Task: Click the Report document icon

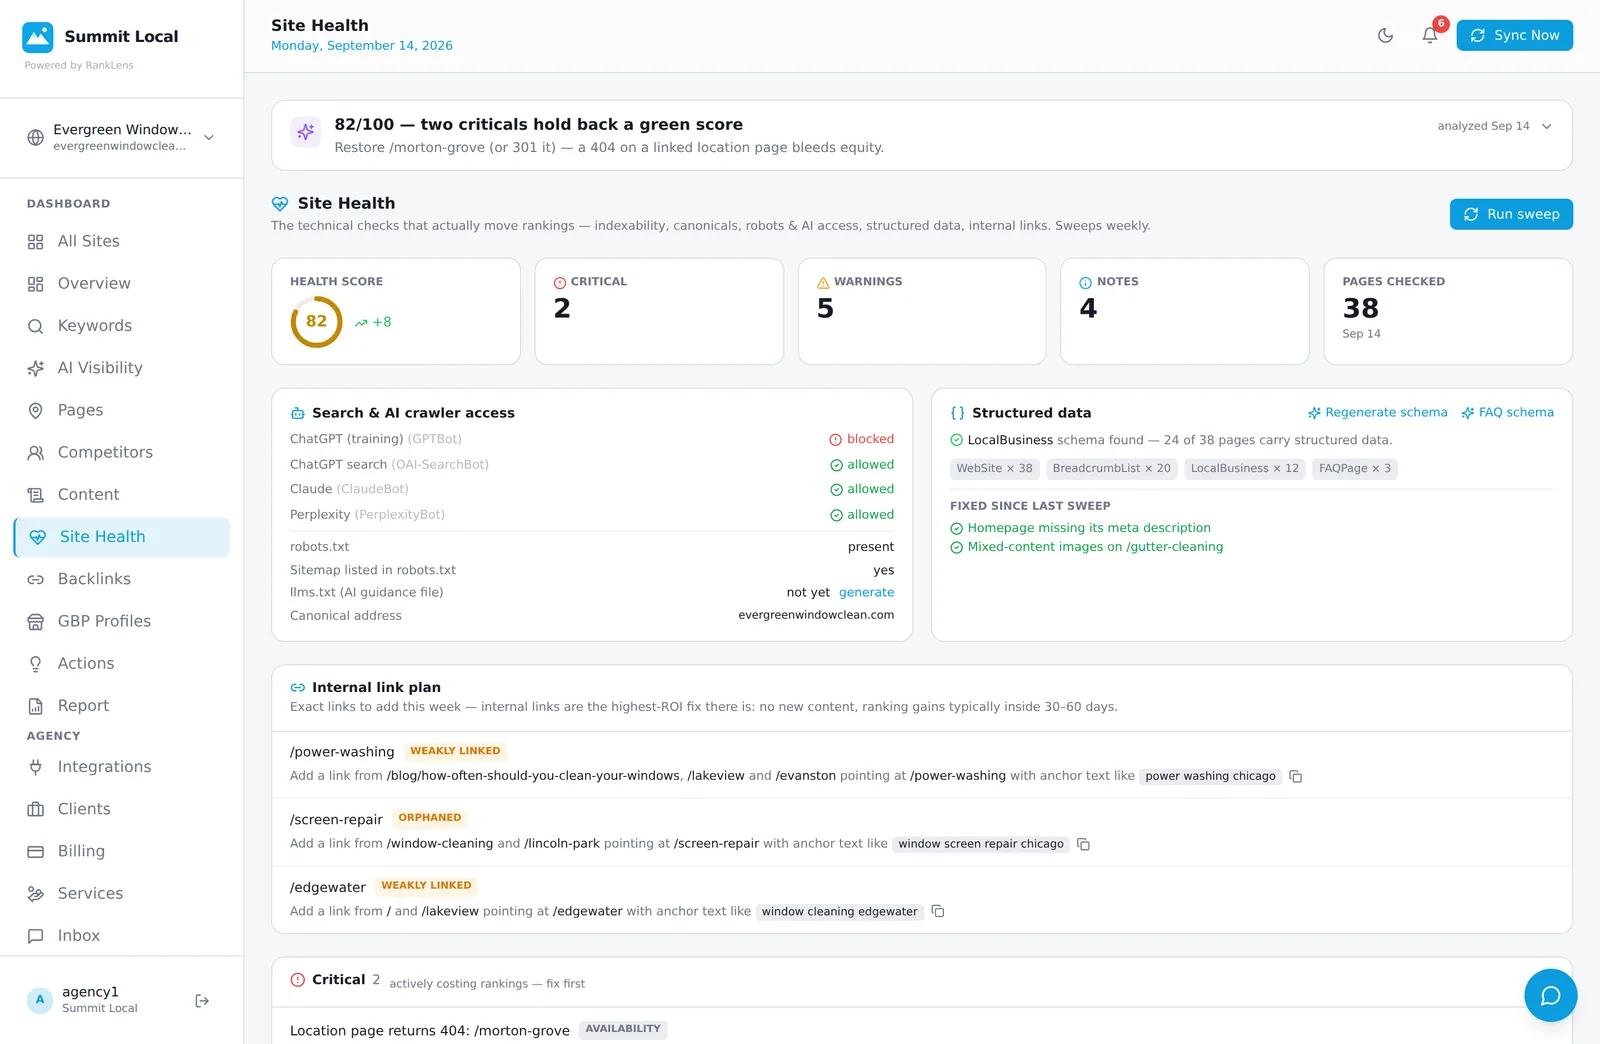Action: (x=36, y=706)
